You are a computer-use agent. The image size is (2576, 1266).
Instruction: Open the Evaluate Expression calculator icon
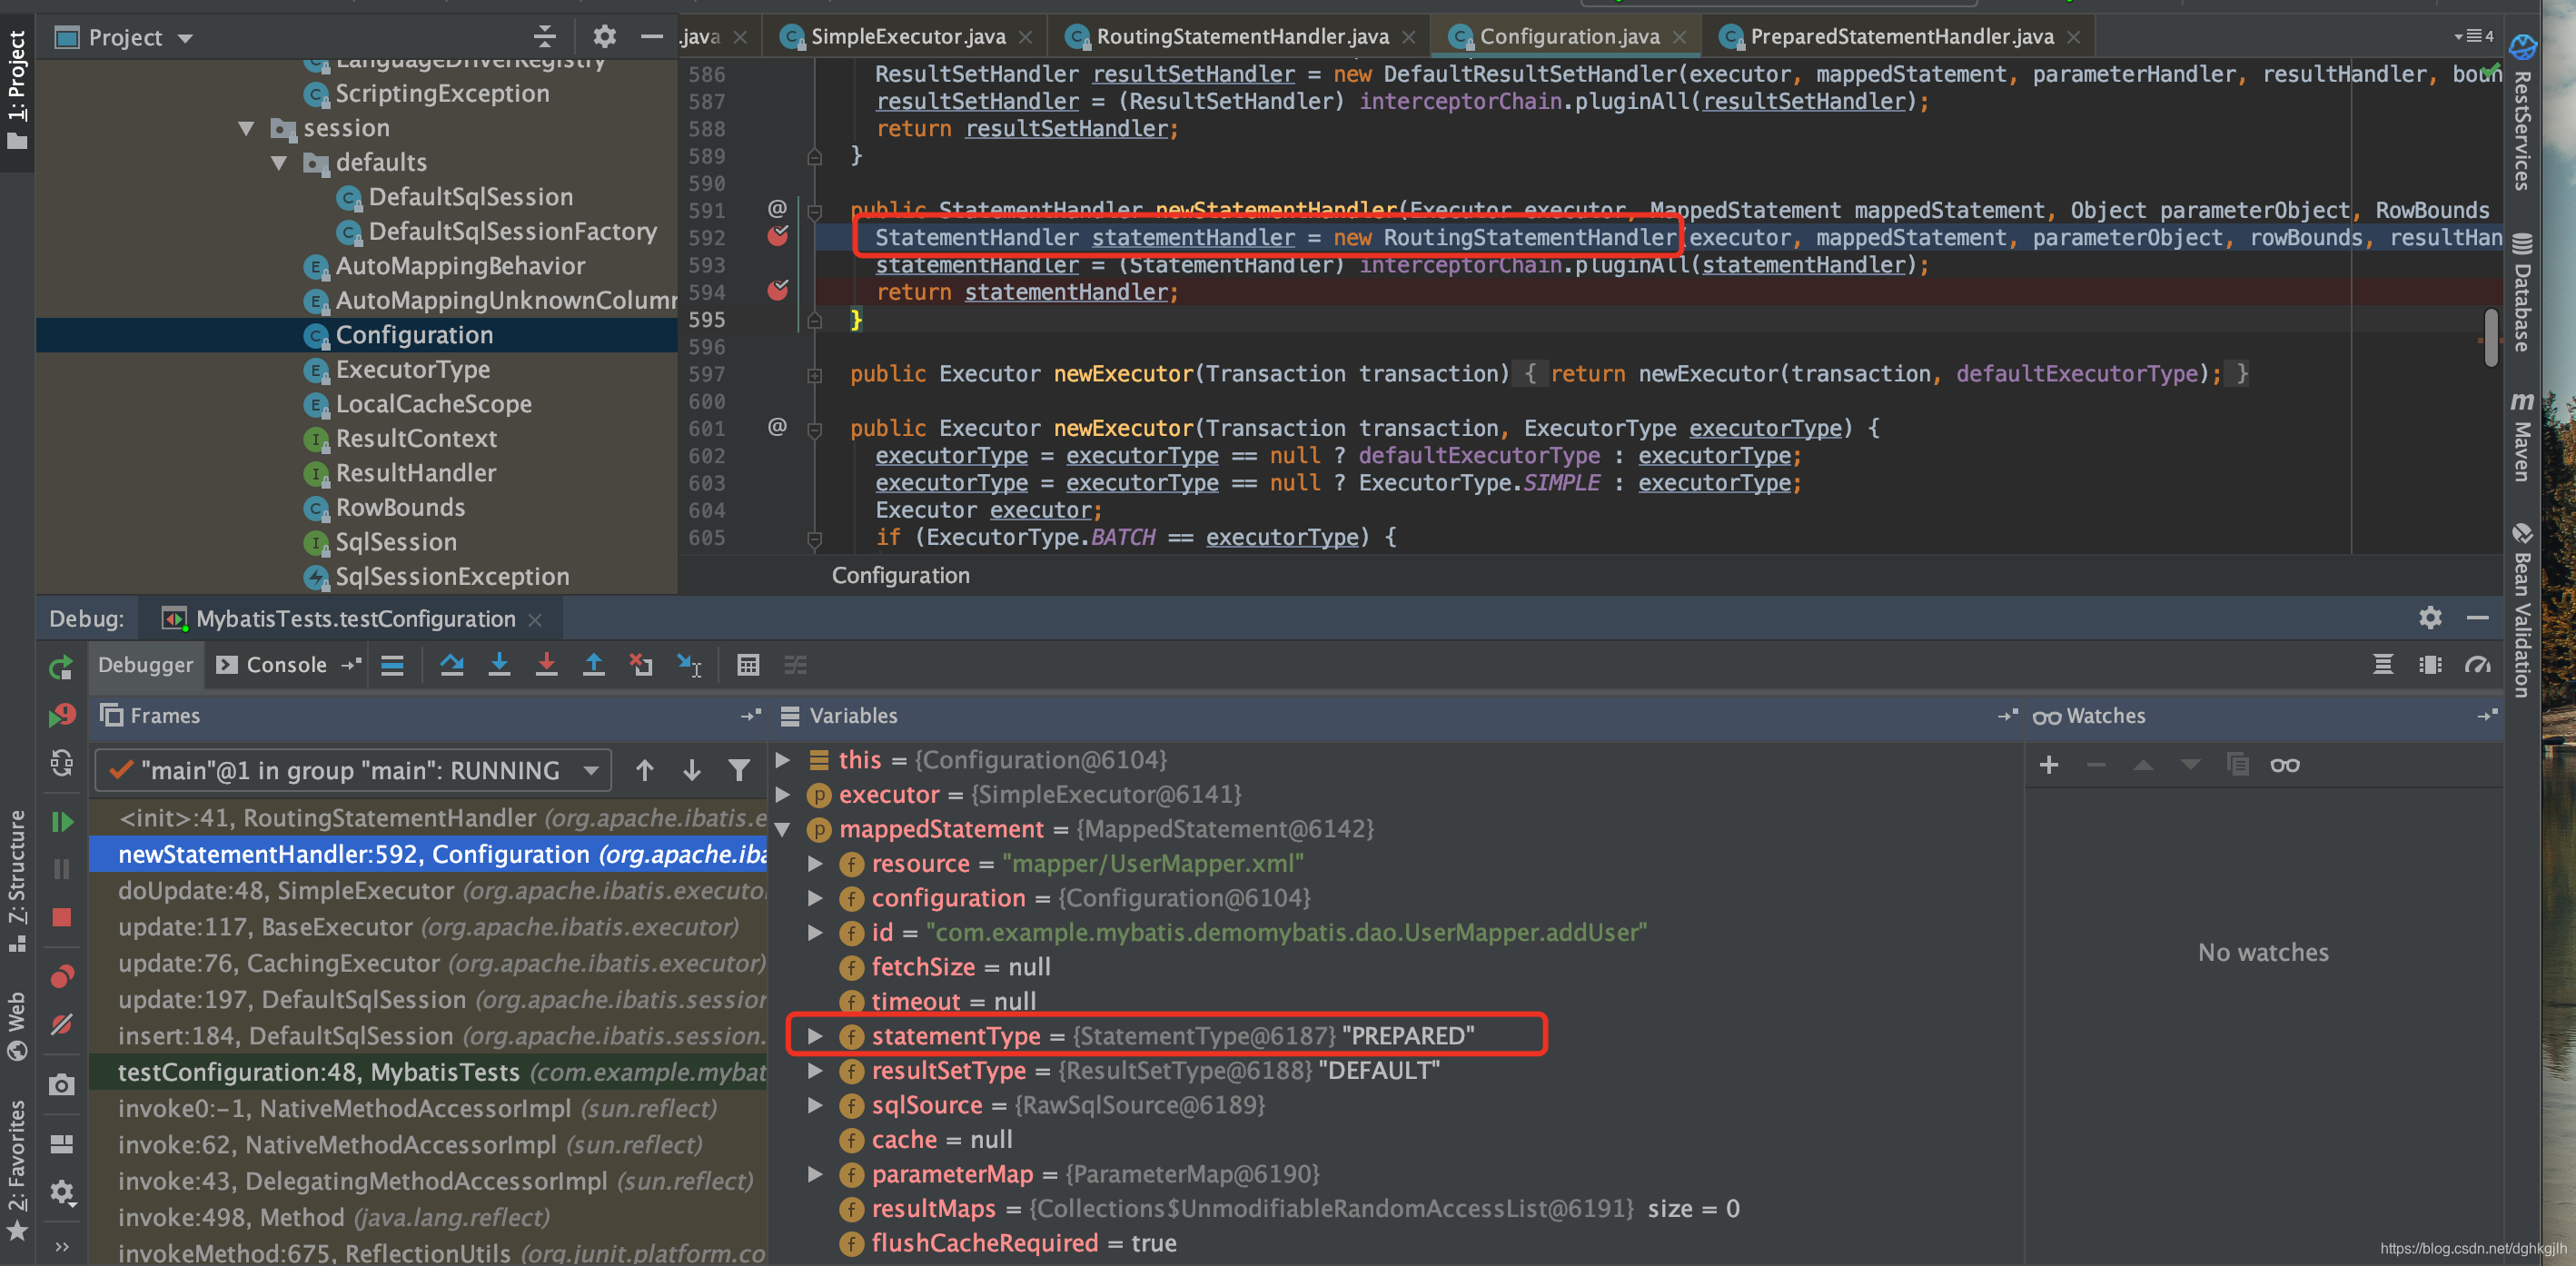click(x=748, y=665)
